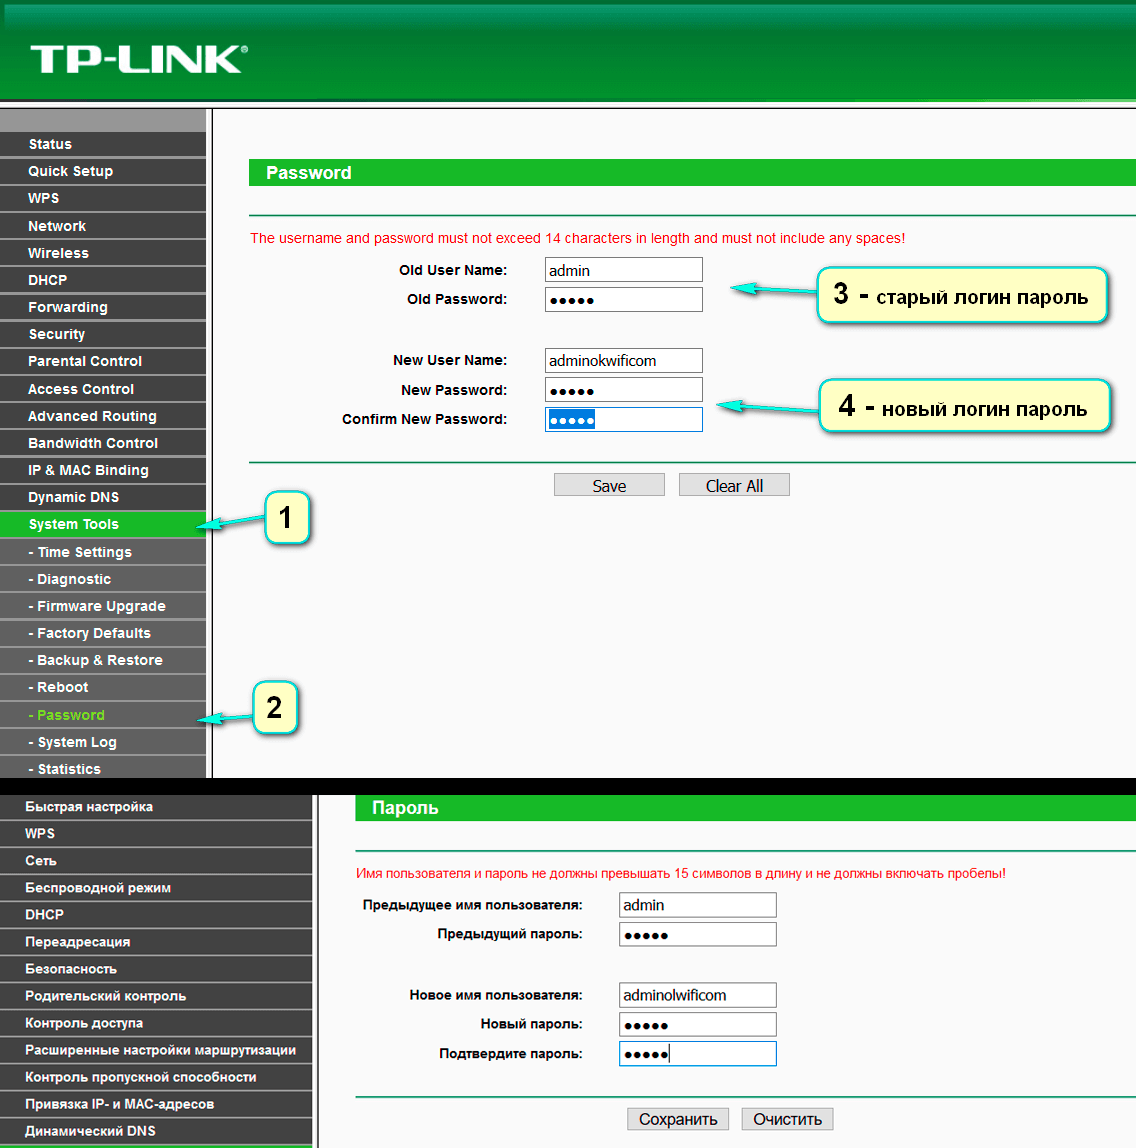
Task: Open Родительский контроль menu item
Action: click(x=105, y=996)
